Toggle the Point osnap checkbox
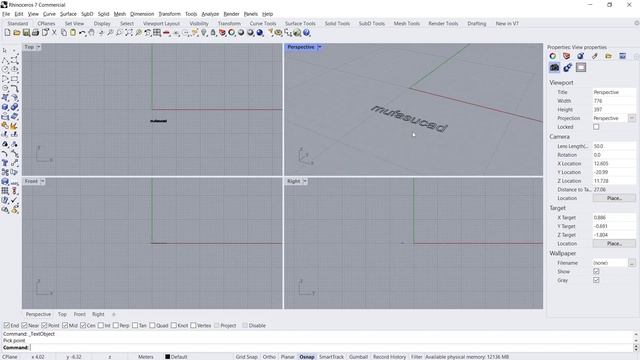This screenshot has width=640, height=360. pyautogui.click(x=44, y=325)
